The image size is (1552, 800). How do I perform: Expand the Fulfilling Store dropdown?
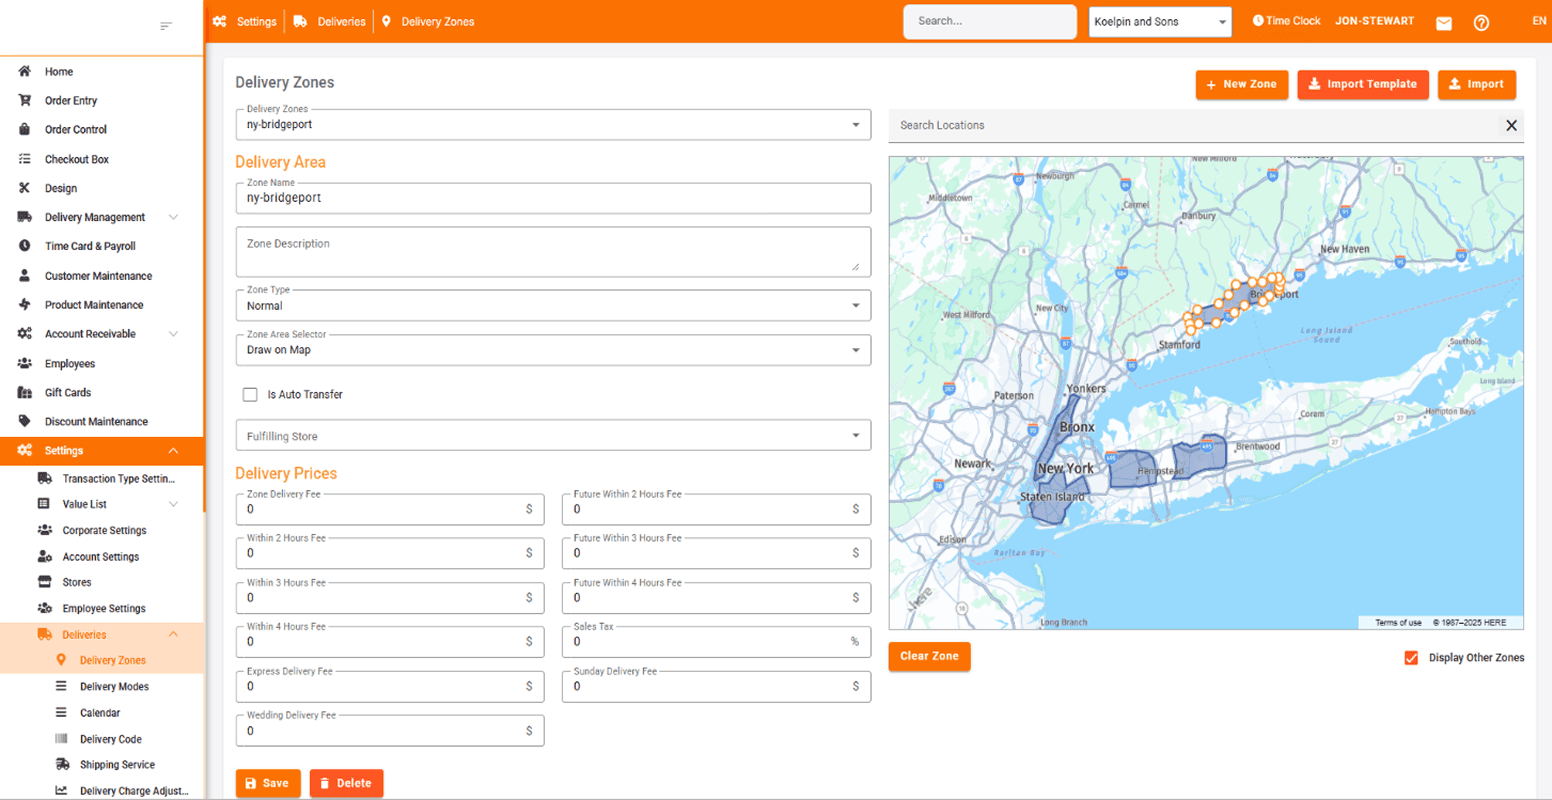tap(553, 436)
